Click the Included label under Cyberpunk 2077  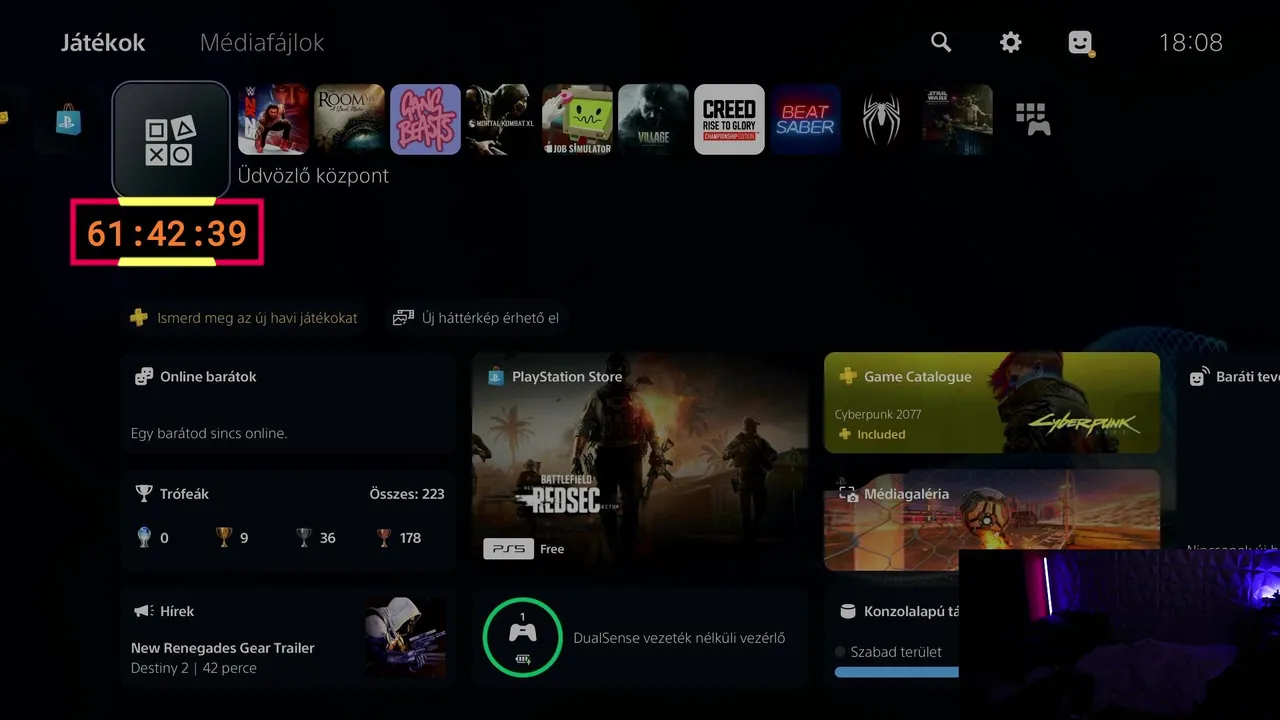(x=871, y=434)
